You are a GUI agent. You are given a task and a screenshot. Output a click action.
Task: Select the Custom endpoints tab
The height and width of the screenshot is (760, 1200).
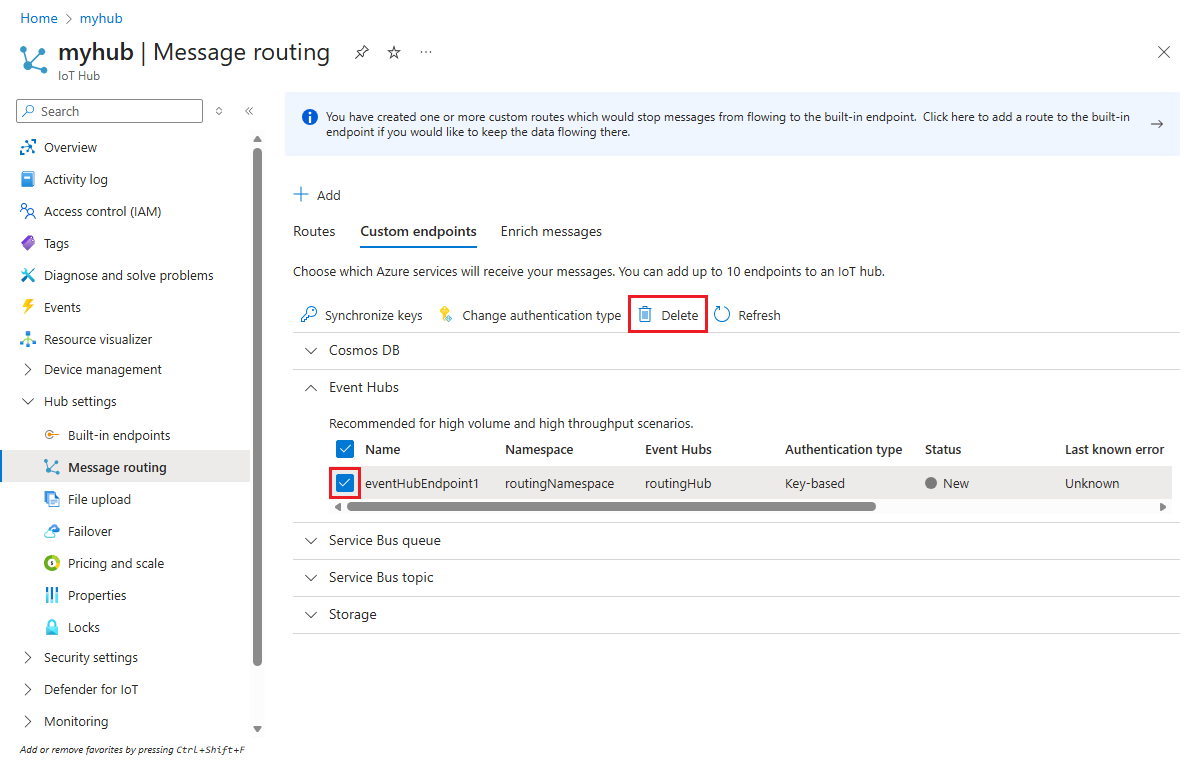tap(418, 231)
